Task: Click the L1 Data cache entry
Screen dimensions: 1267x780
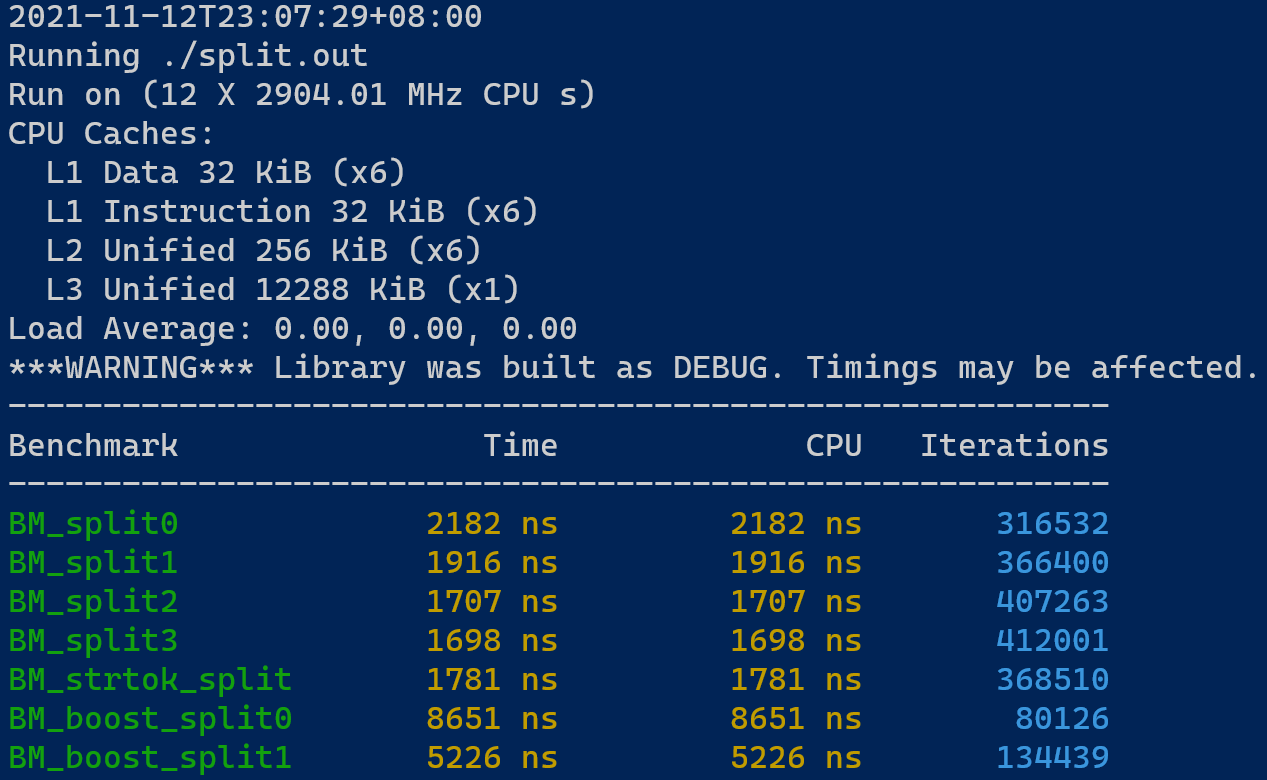Action: tap(225, 172)
